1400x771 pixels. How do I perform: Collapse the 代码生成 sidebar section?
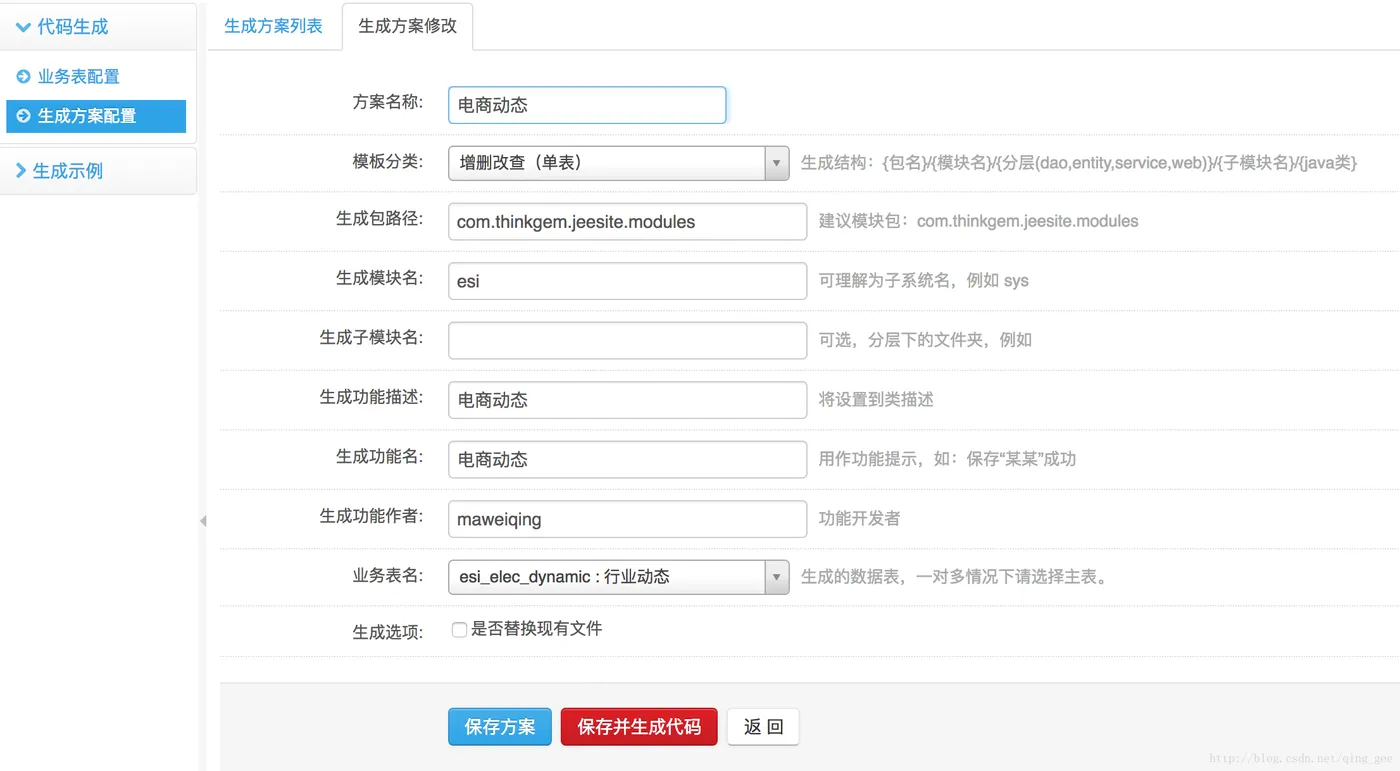click(22, 27)
